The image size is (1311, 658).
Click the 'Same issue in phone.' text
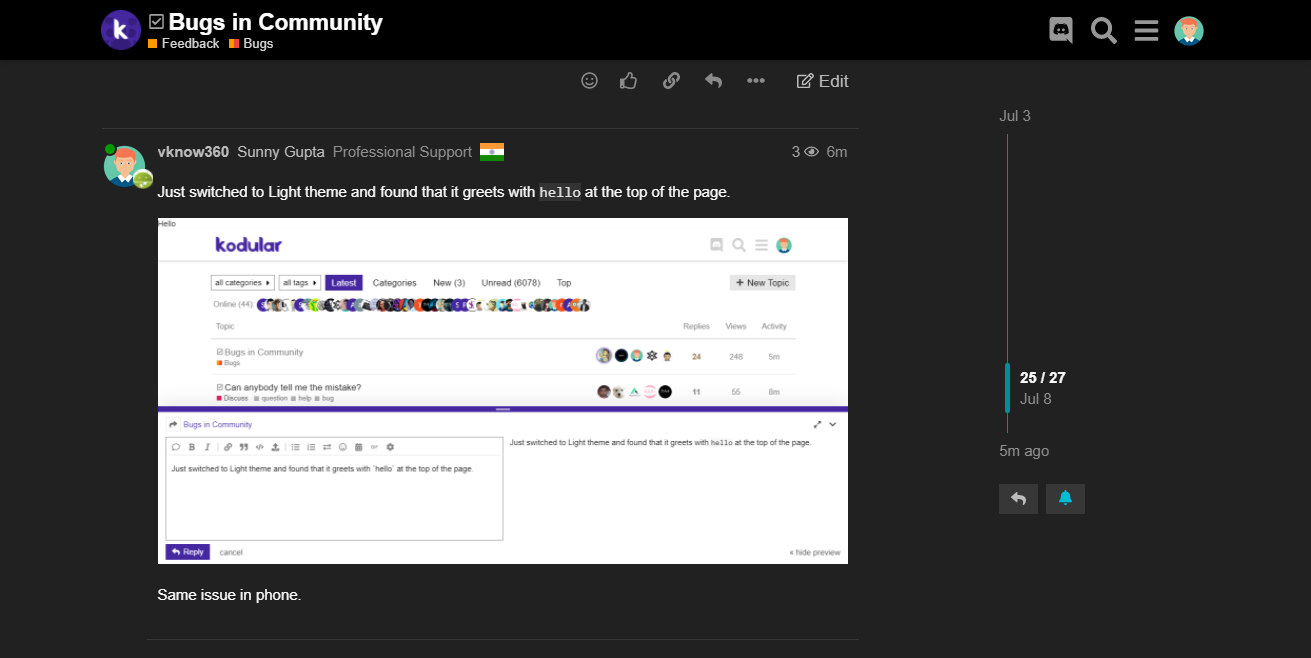229,595
